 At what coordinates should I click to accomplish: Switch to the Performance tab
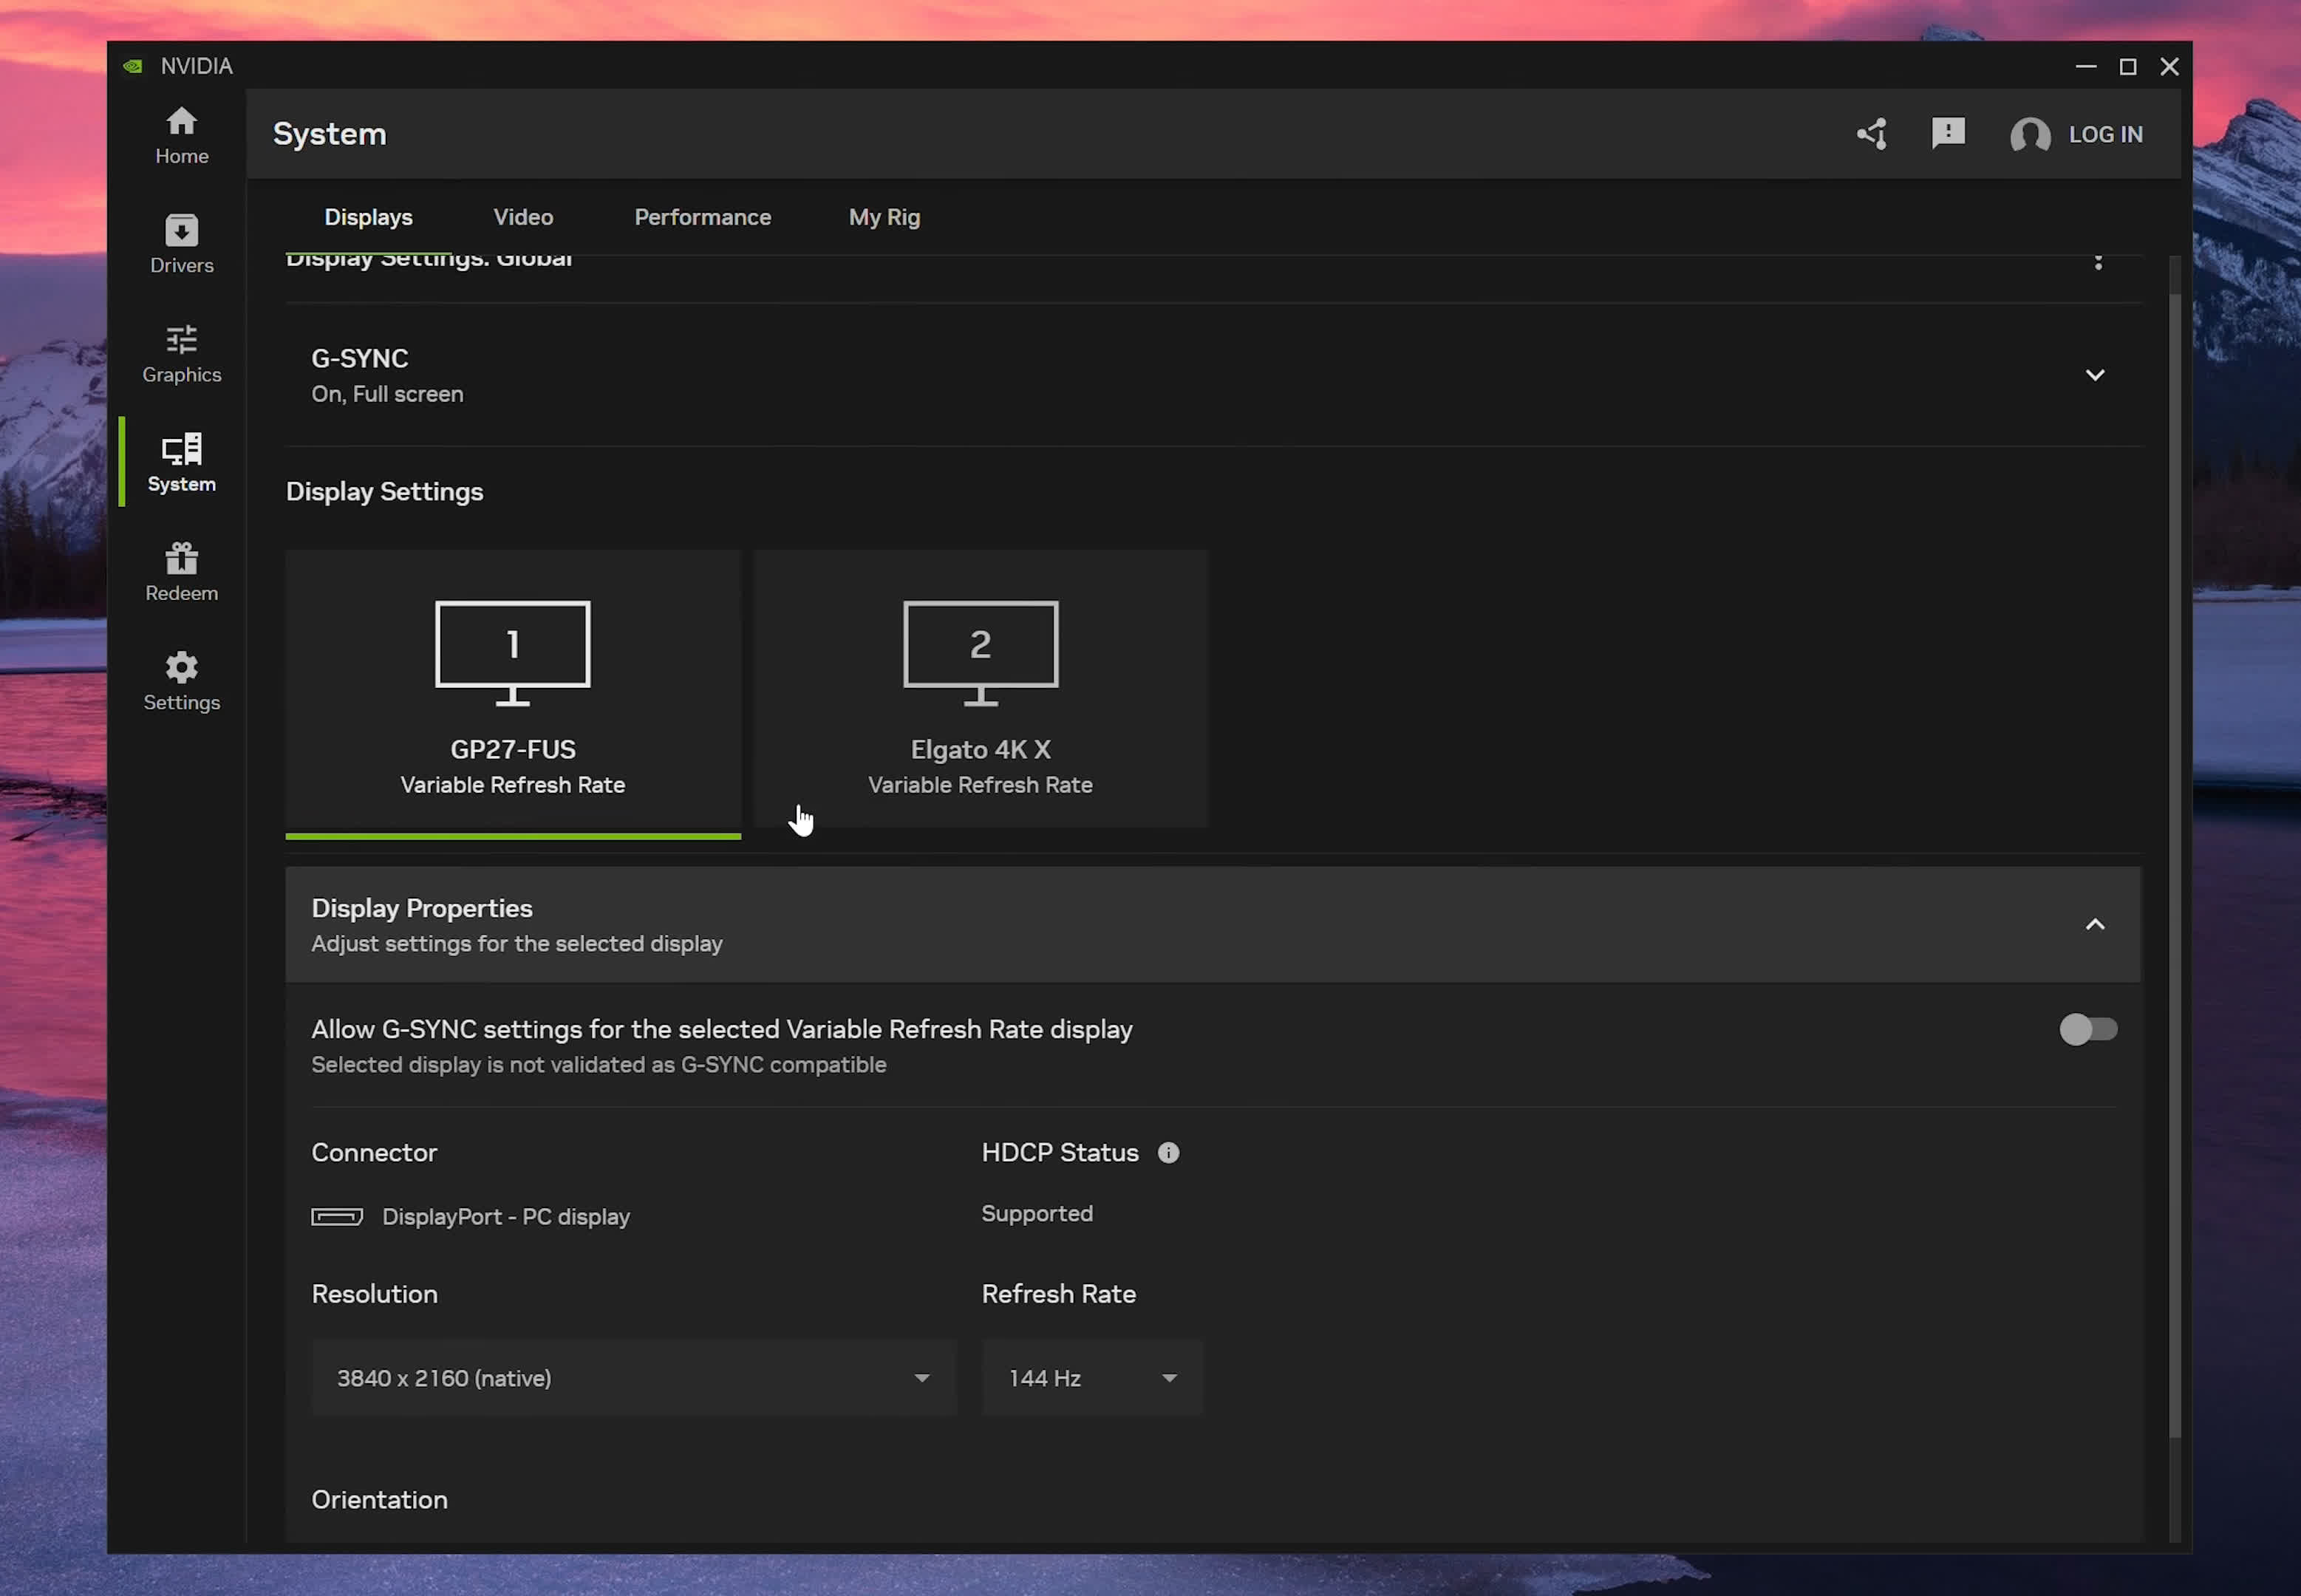[702, 217]
